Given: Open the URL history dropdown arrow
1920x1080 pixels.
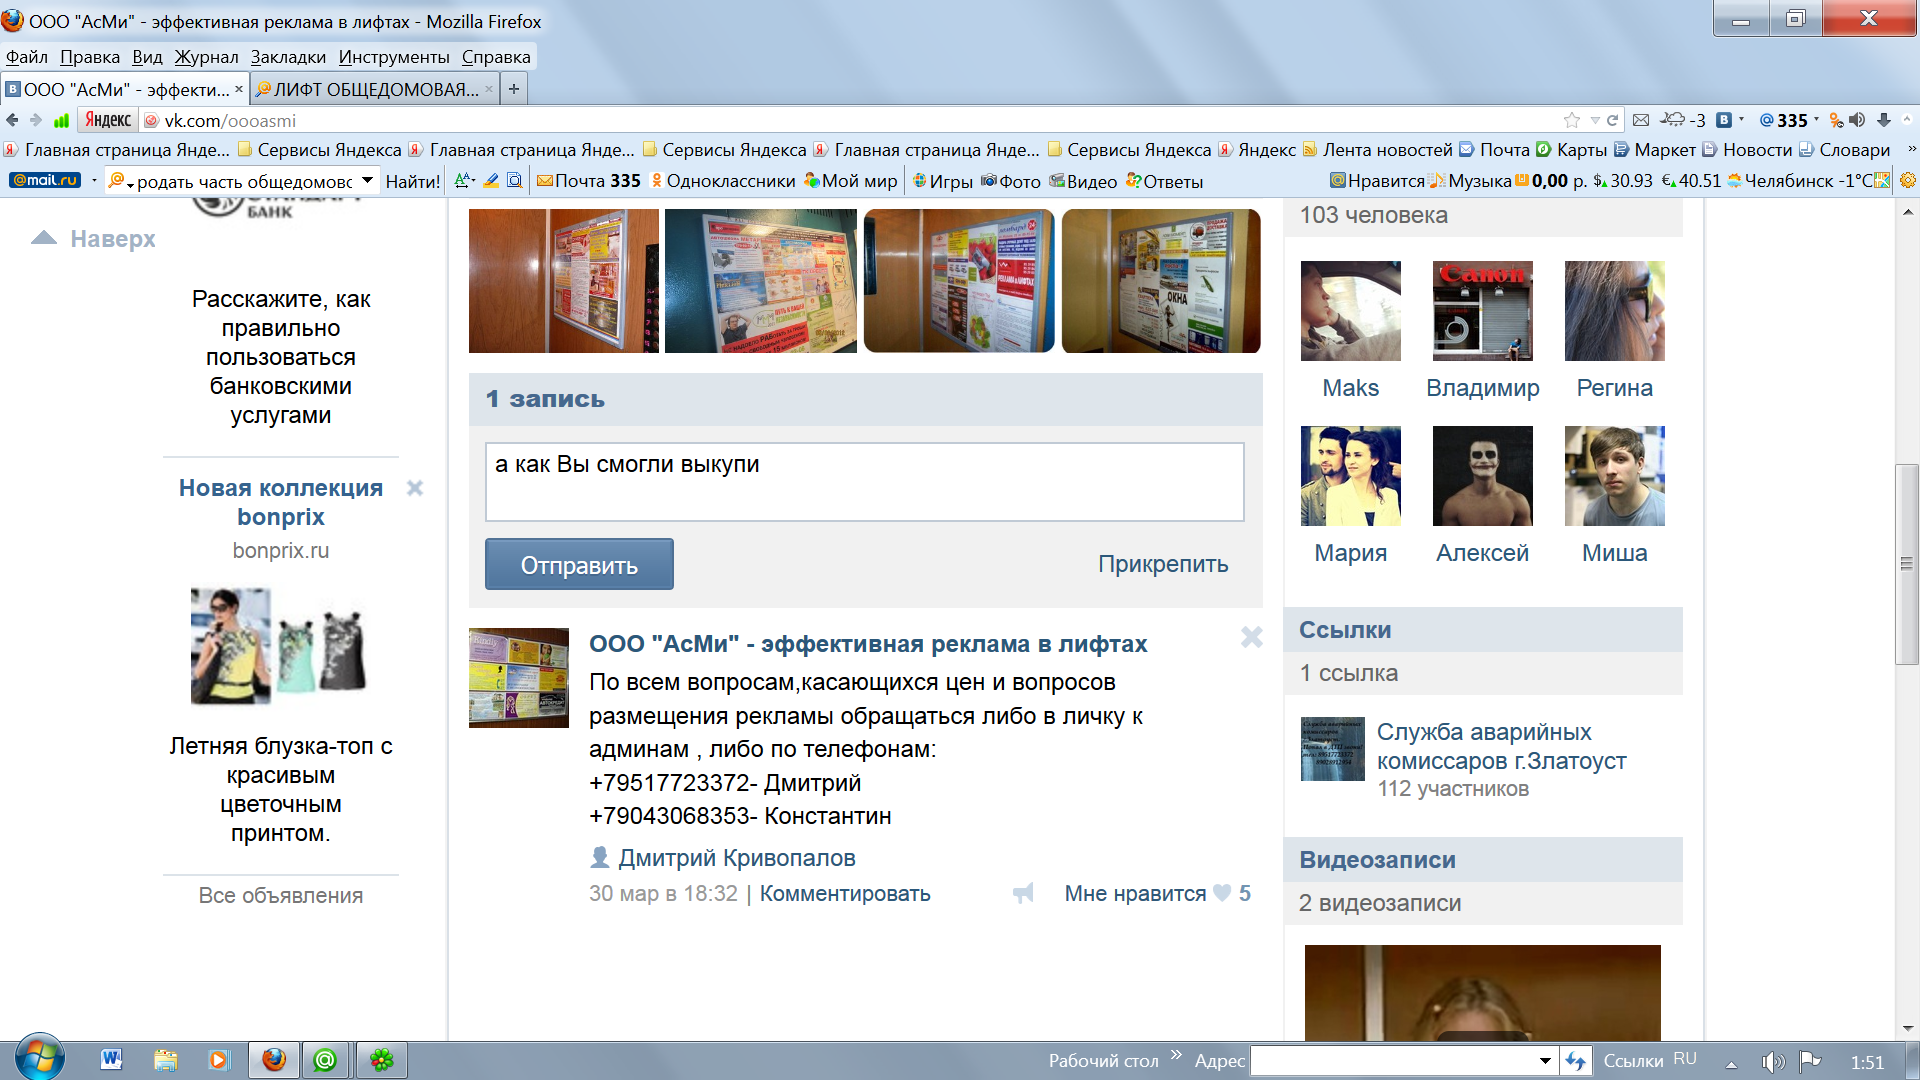Looking at the screenshot, I should (1595, 120).
